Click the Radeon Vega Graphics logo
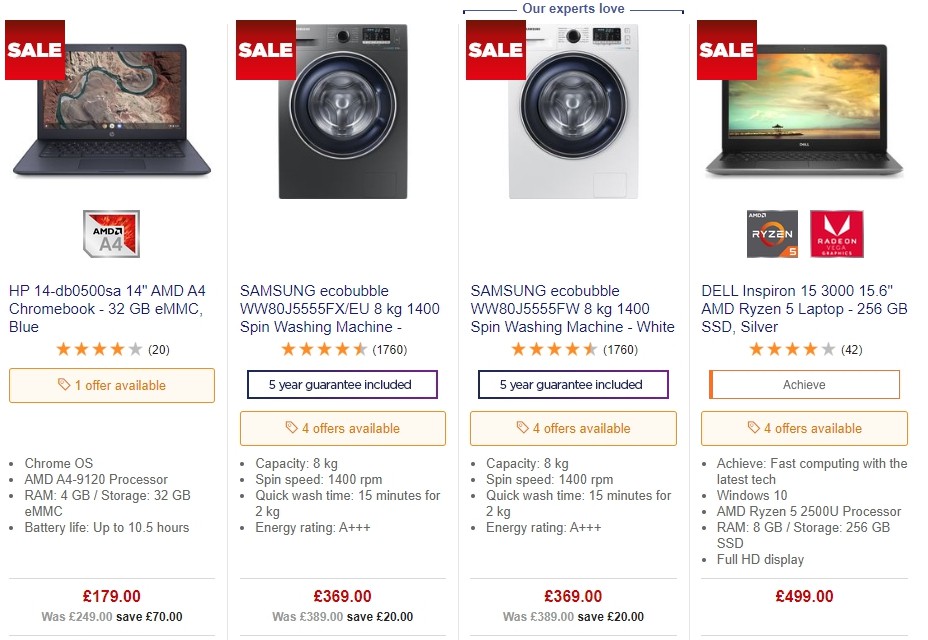928x640 pixels. pos(837,232)
